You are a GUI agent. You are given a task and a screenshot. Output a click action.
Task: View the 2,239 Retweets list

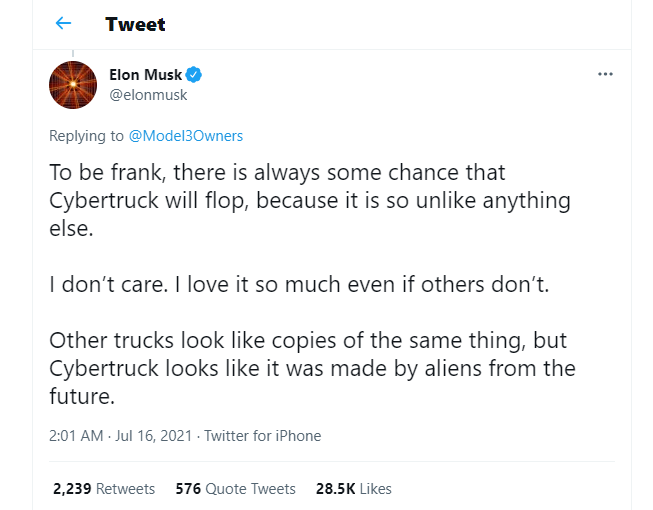tap(103, 489)
